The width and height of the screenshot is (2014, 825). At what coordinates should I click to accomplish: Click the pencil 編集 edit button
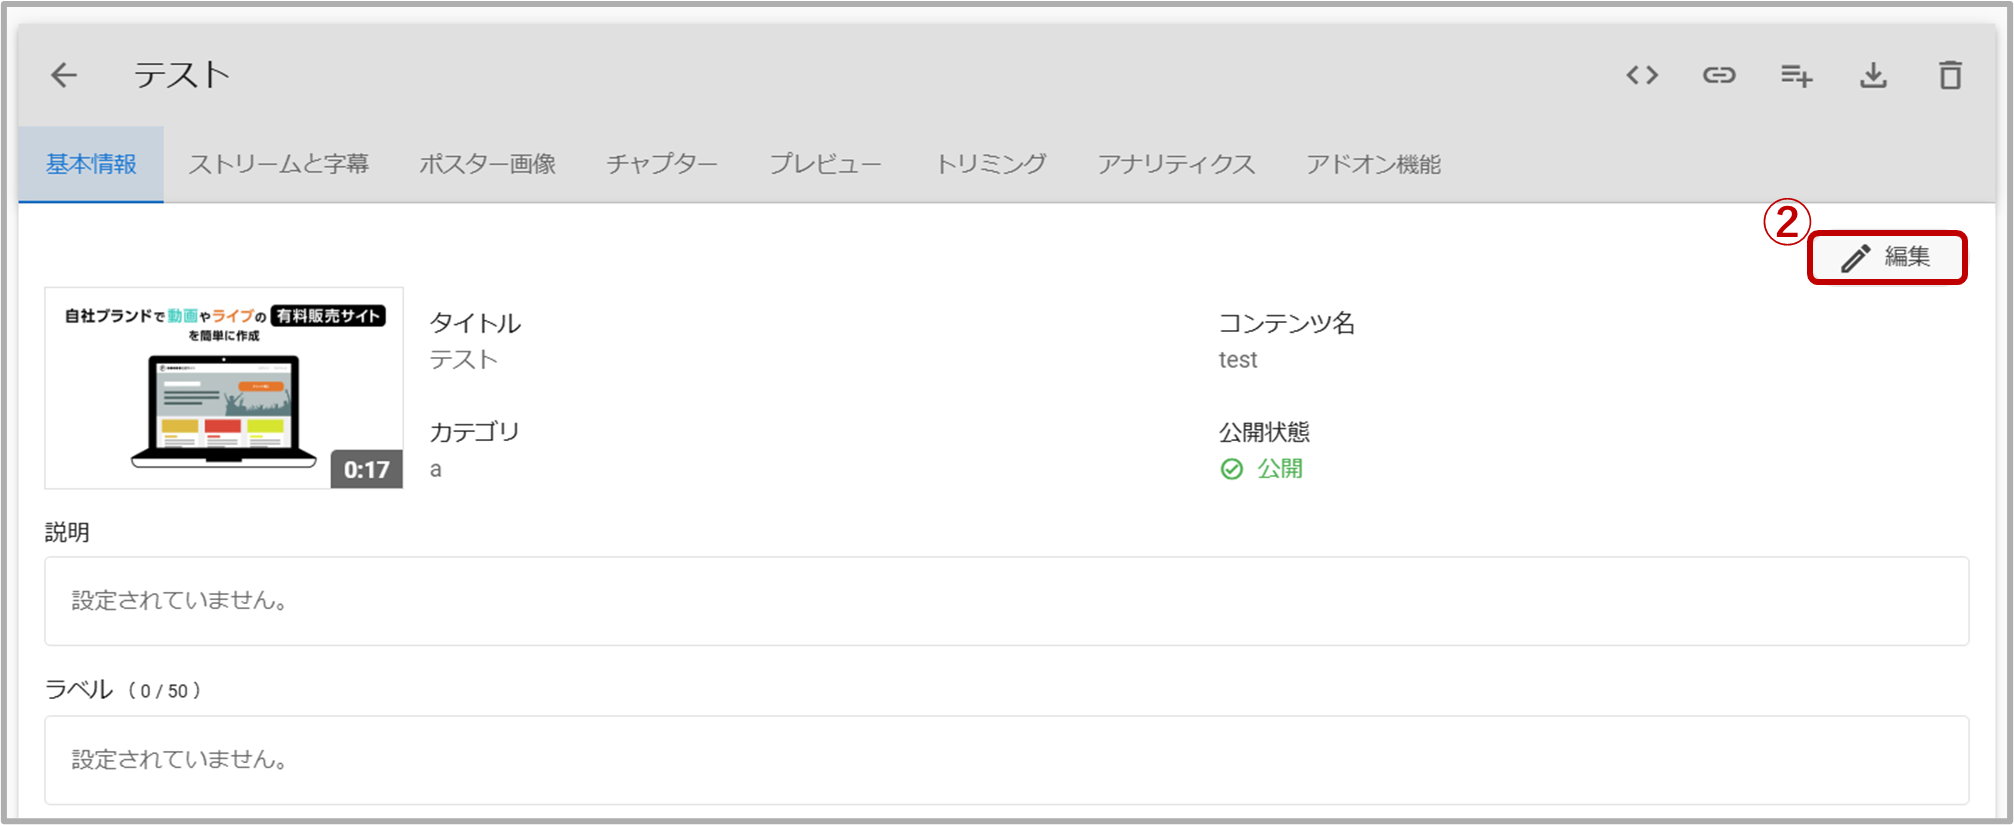(1887, 258)
